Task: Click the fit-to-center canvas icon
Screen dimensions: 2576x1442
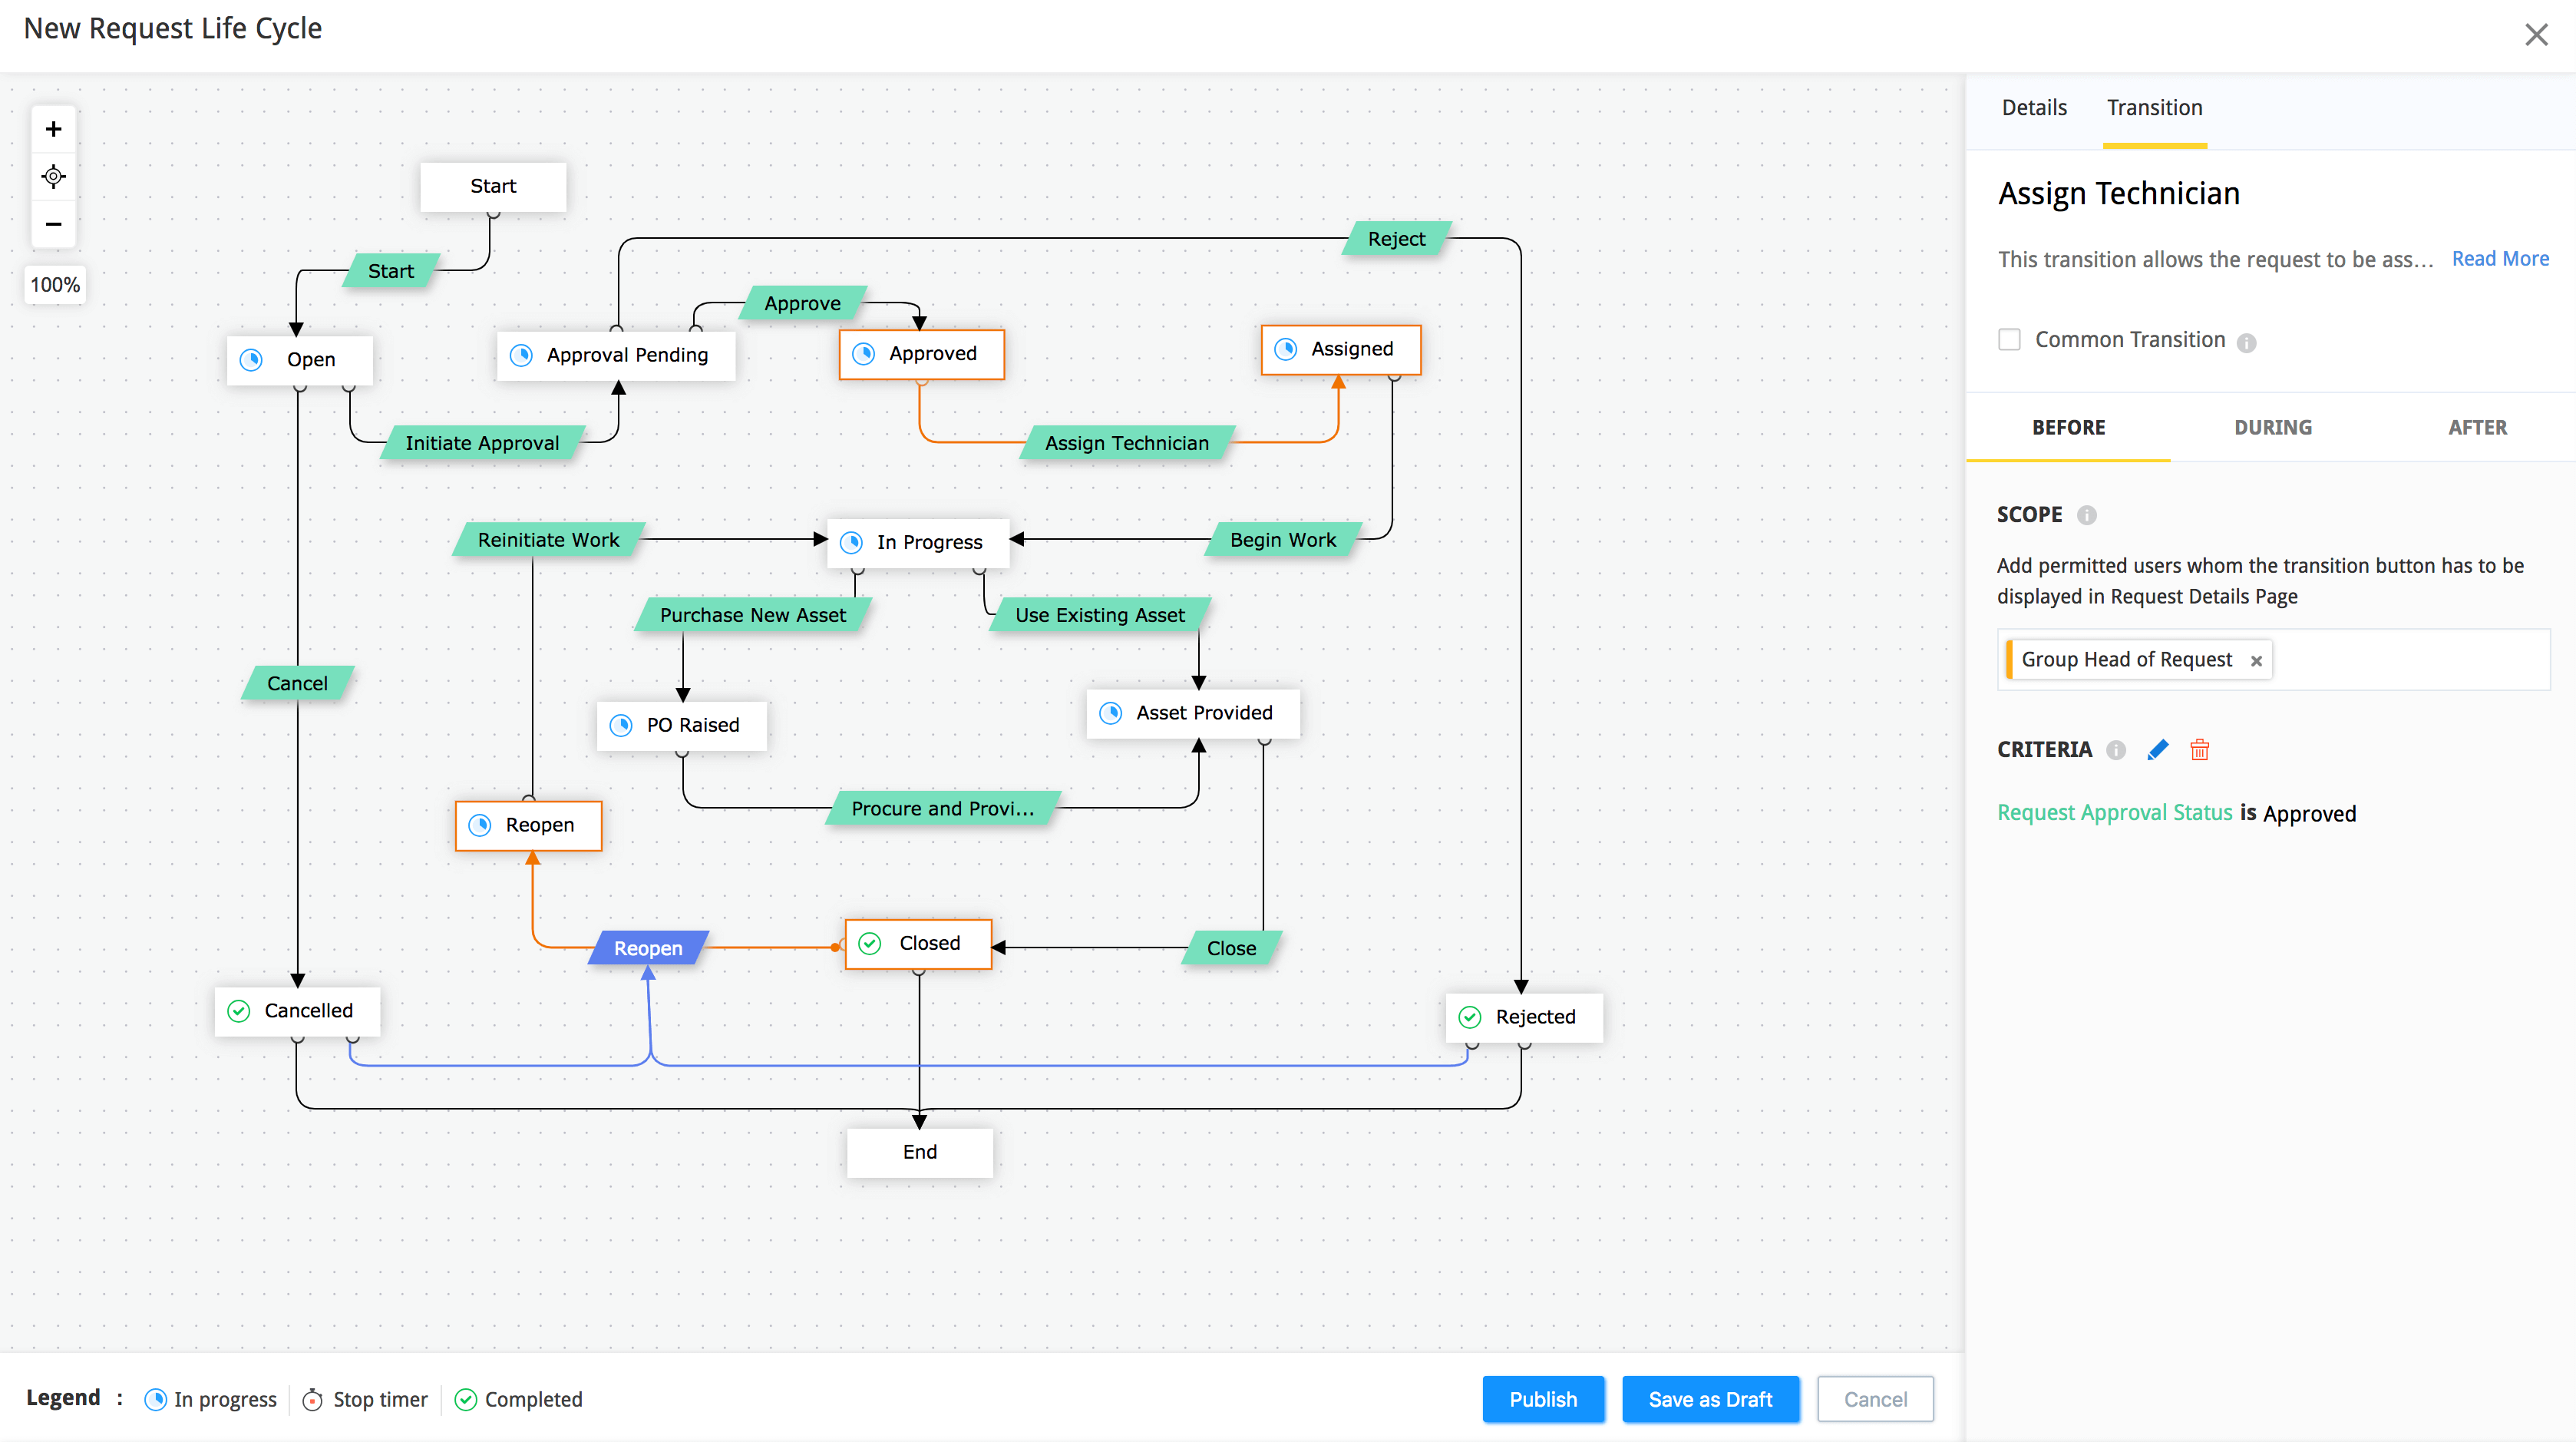Action: click(x=54, y=177)
